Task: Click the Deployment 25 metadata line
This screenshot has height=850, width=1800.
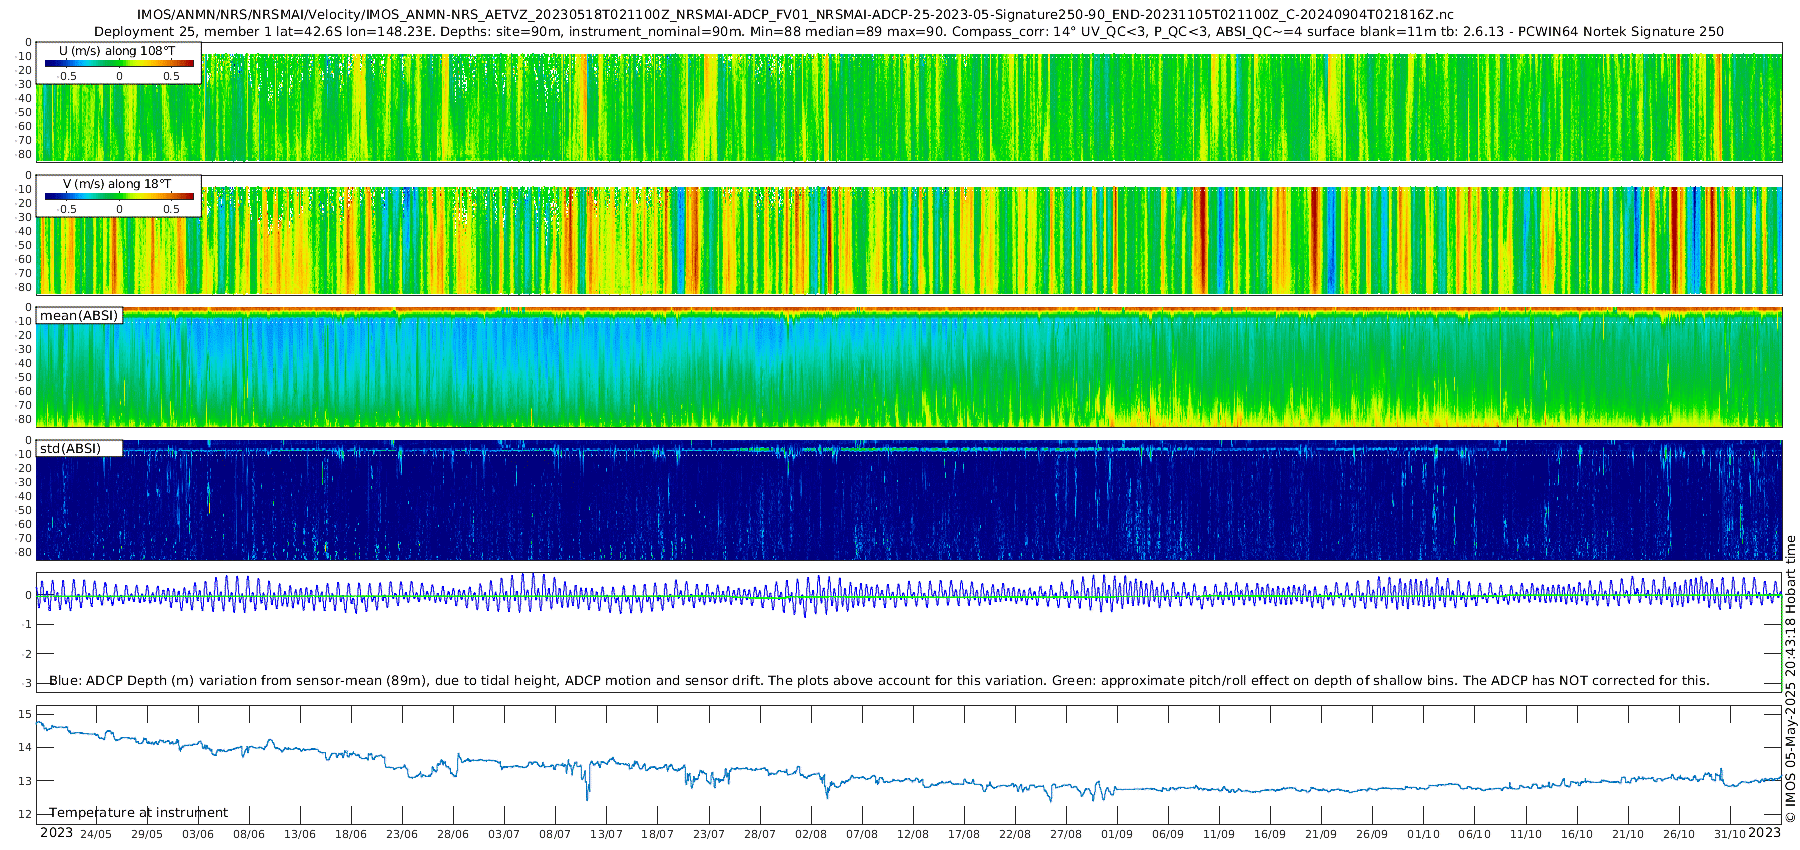Action: pyautogui.click(x=908, y=32)
